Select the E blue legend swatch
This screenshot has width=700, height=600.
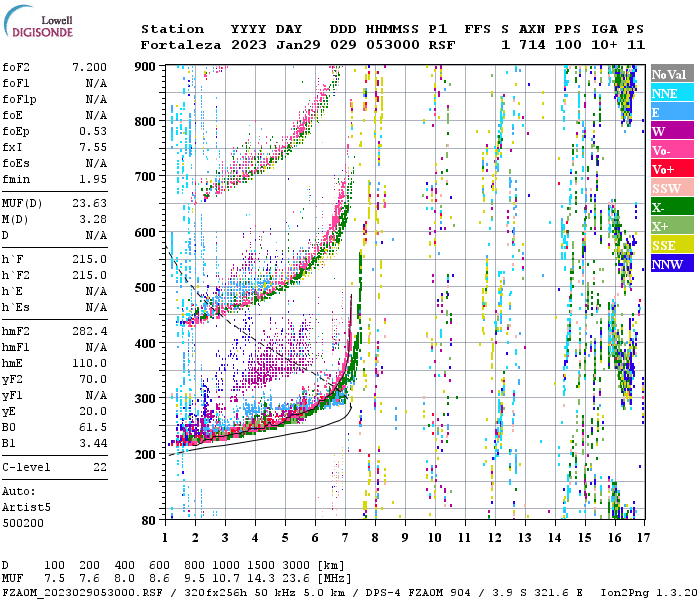(x=672, y=112)
